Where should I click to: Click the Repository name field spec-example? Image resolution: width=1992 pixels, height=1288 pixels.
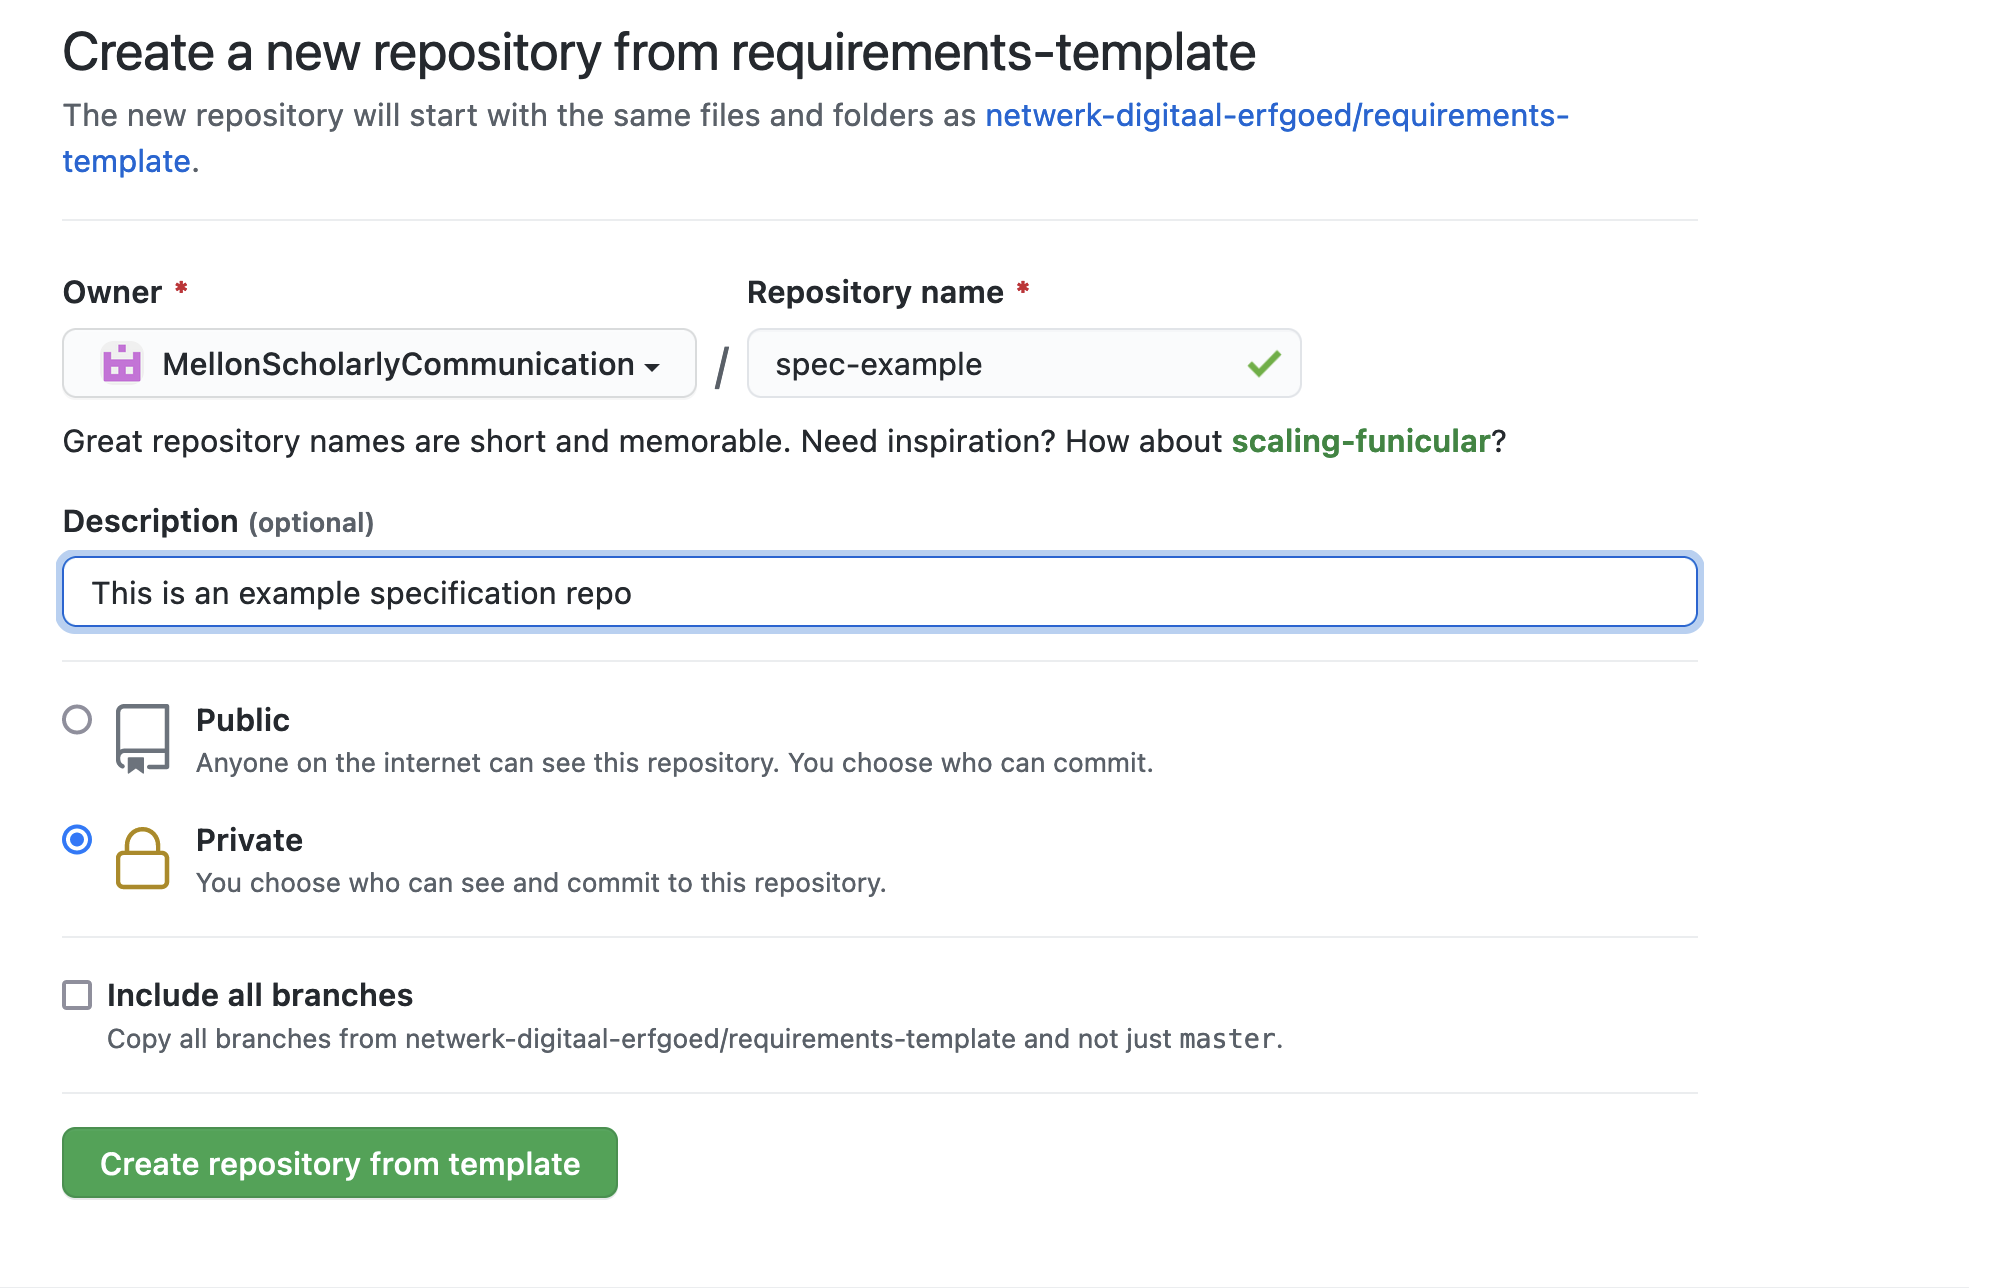click(1023, 364)
